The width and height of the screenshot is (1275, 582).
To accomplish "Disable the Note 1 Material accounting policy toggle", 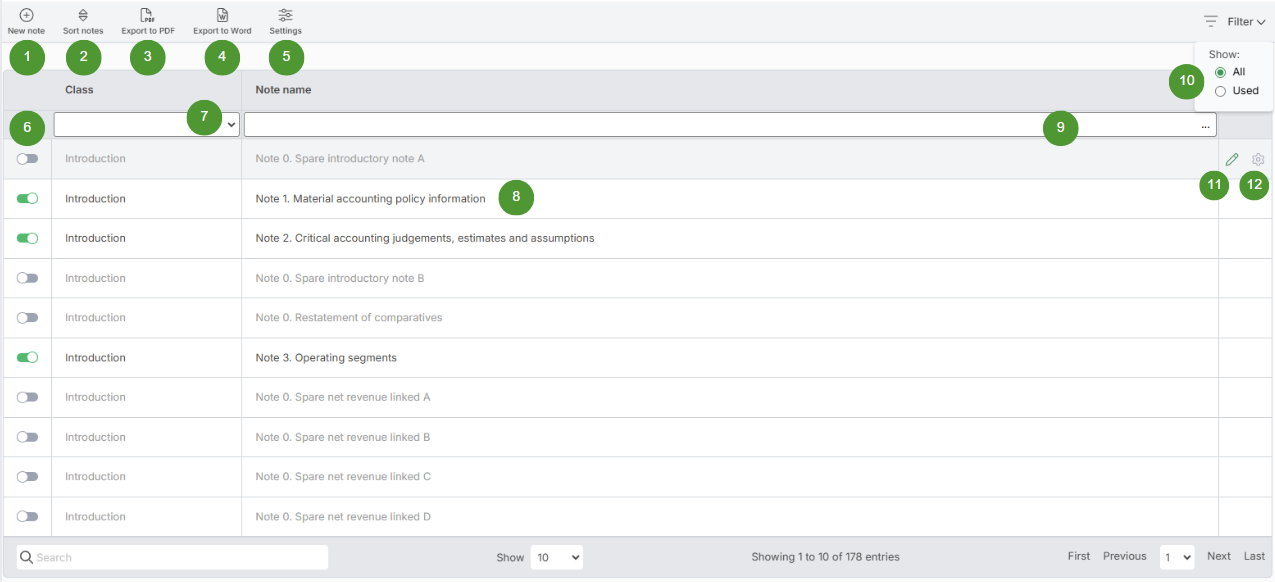I will pyautogui.click(x=27, y=199).
